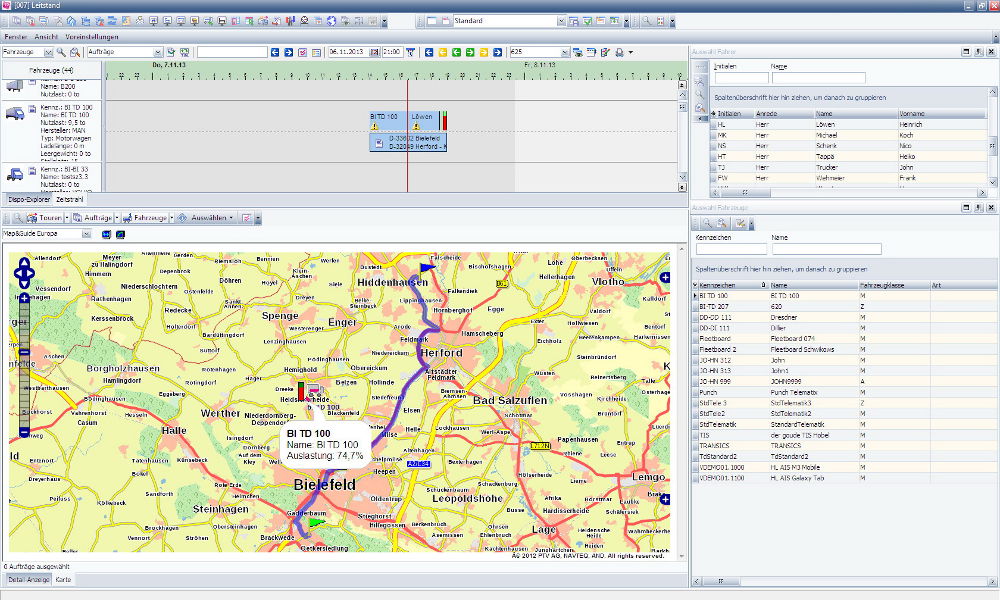Switch to the Zeitstrahl tab
This screenshot has width=1000, height=600.
click(x=70, y=200)
